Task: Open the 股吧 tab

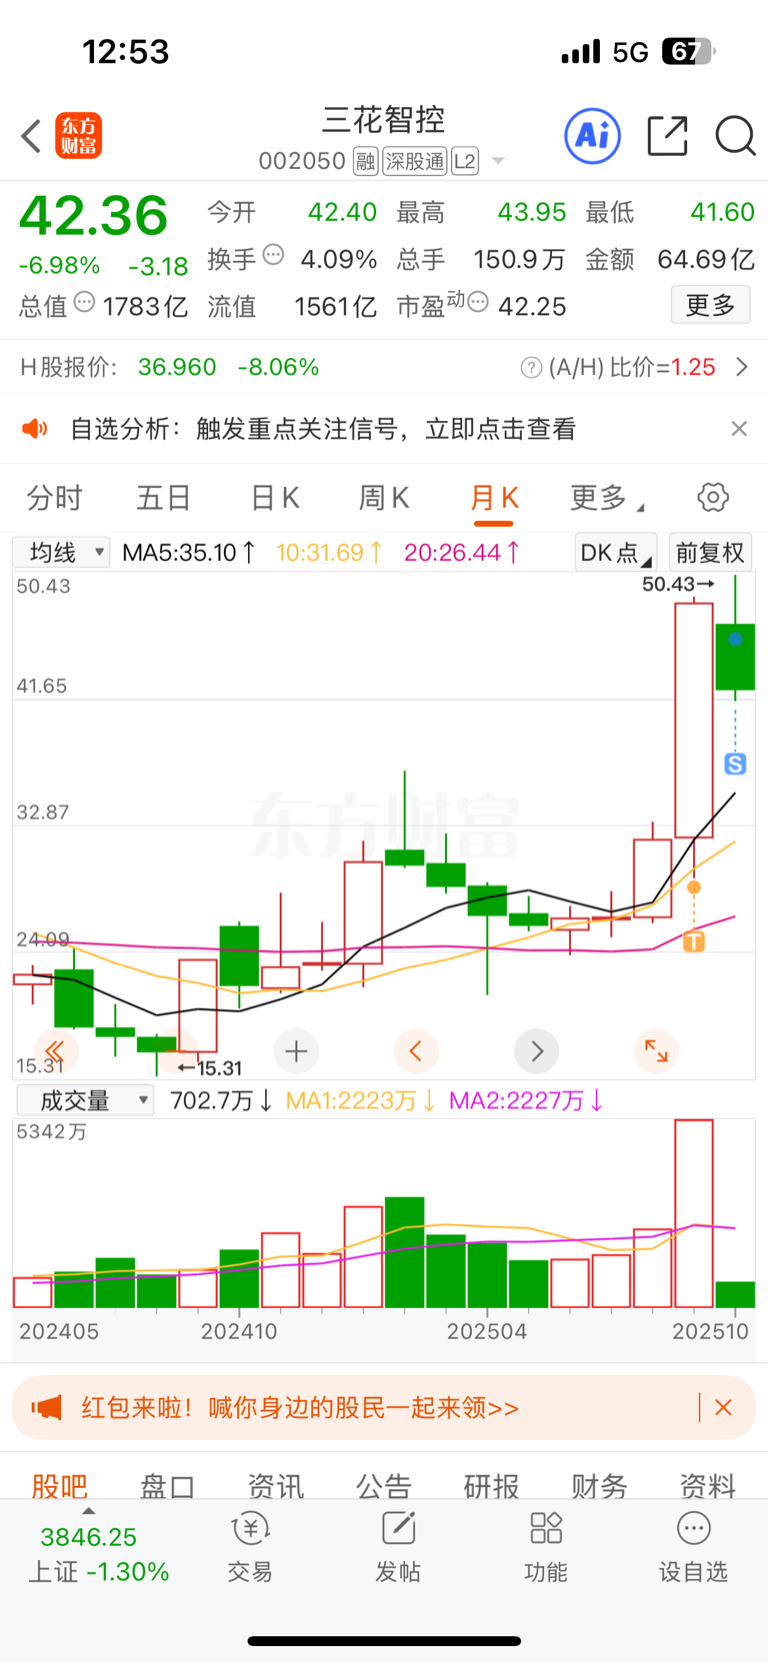Action: pyautogui.click(x=60, y=1485)
